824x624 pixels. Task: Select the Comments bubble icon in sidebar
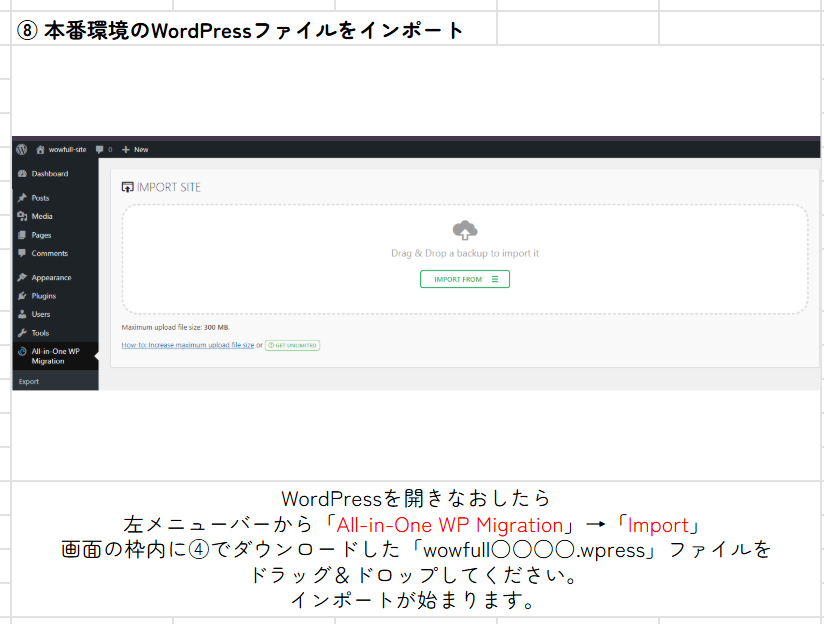pos(21,253)
